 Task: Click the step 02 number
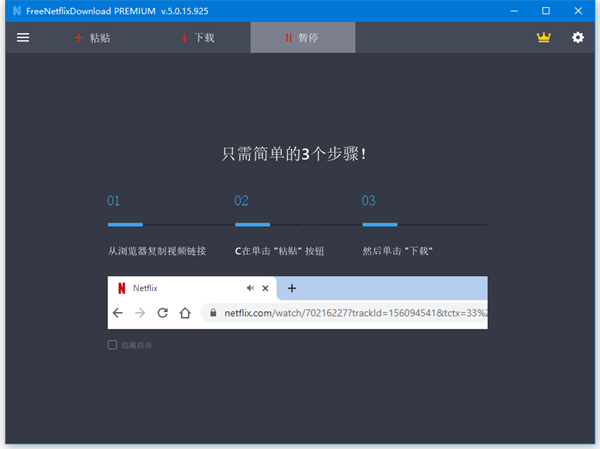coord(241,201)
